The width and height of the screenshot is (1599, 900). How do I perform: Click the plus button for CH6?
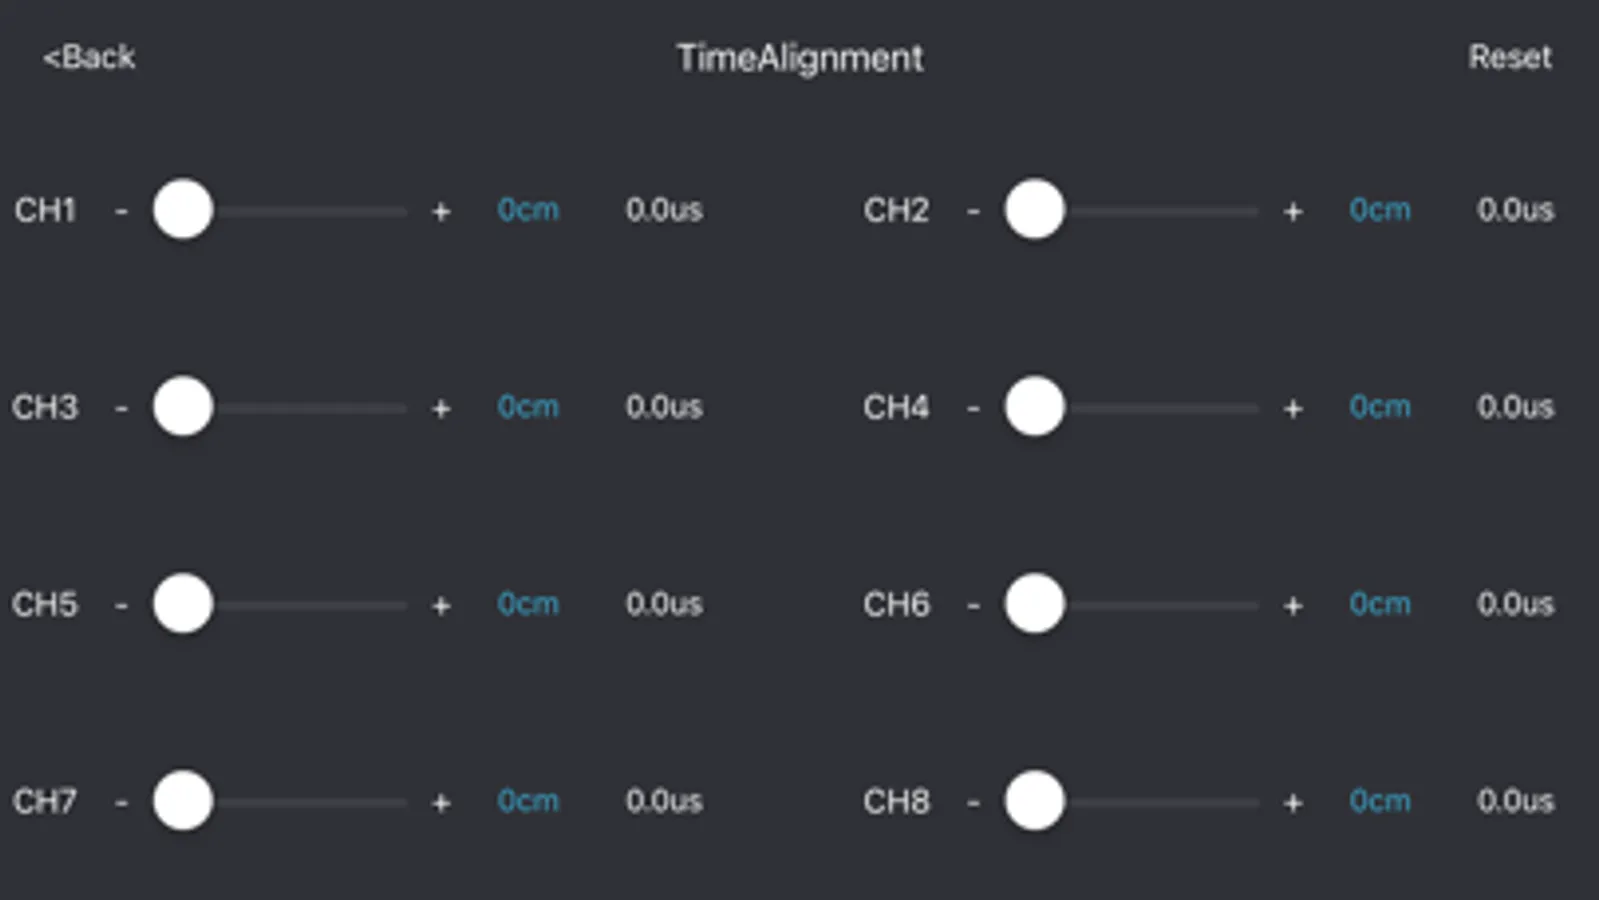(x=1293, y=603)
